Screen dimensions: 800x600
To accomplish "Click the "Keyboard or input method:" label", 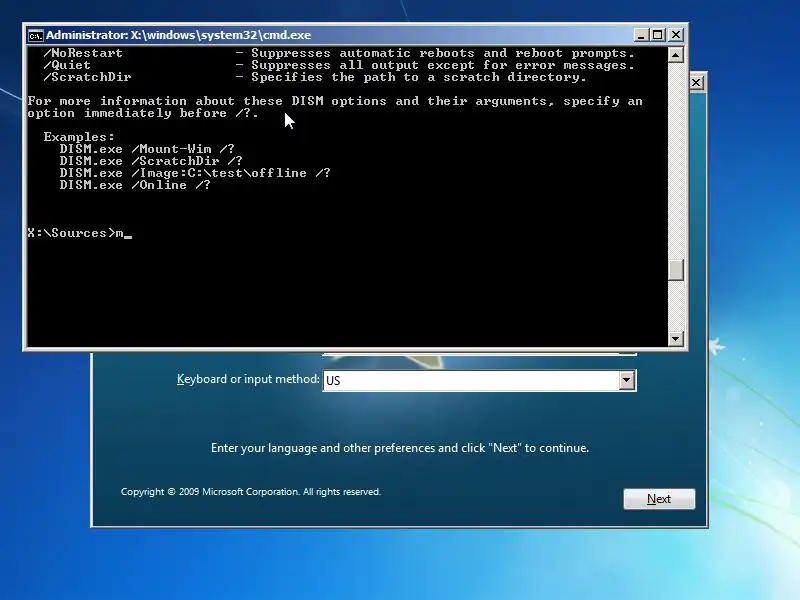I will click(248, 379).
